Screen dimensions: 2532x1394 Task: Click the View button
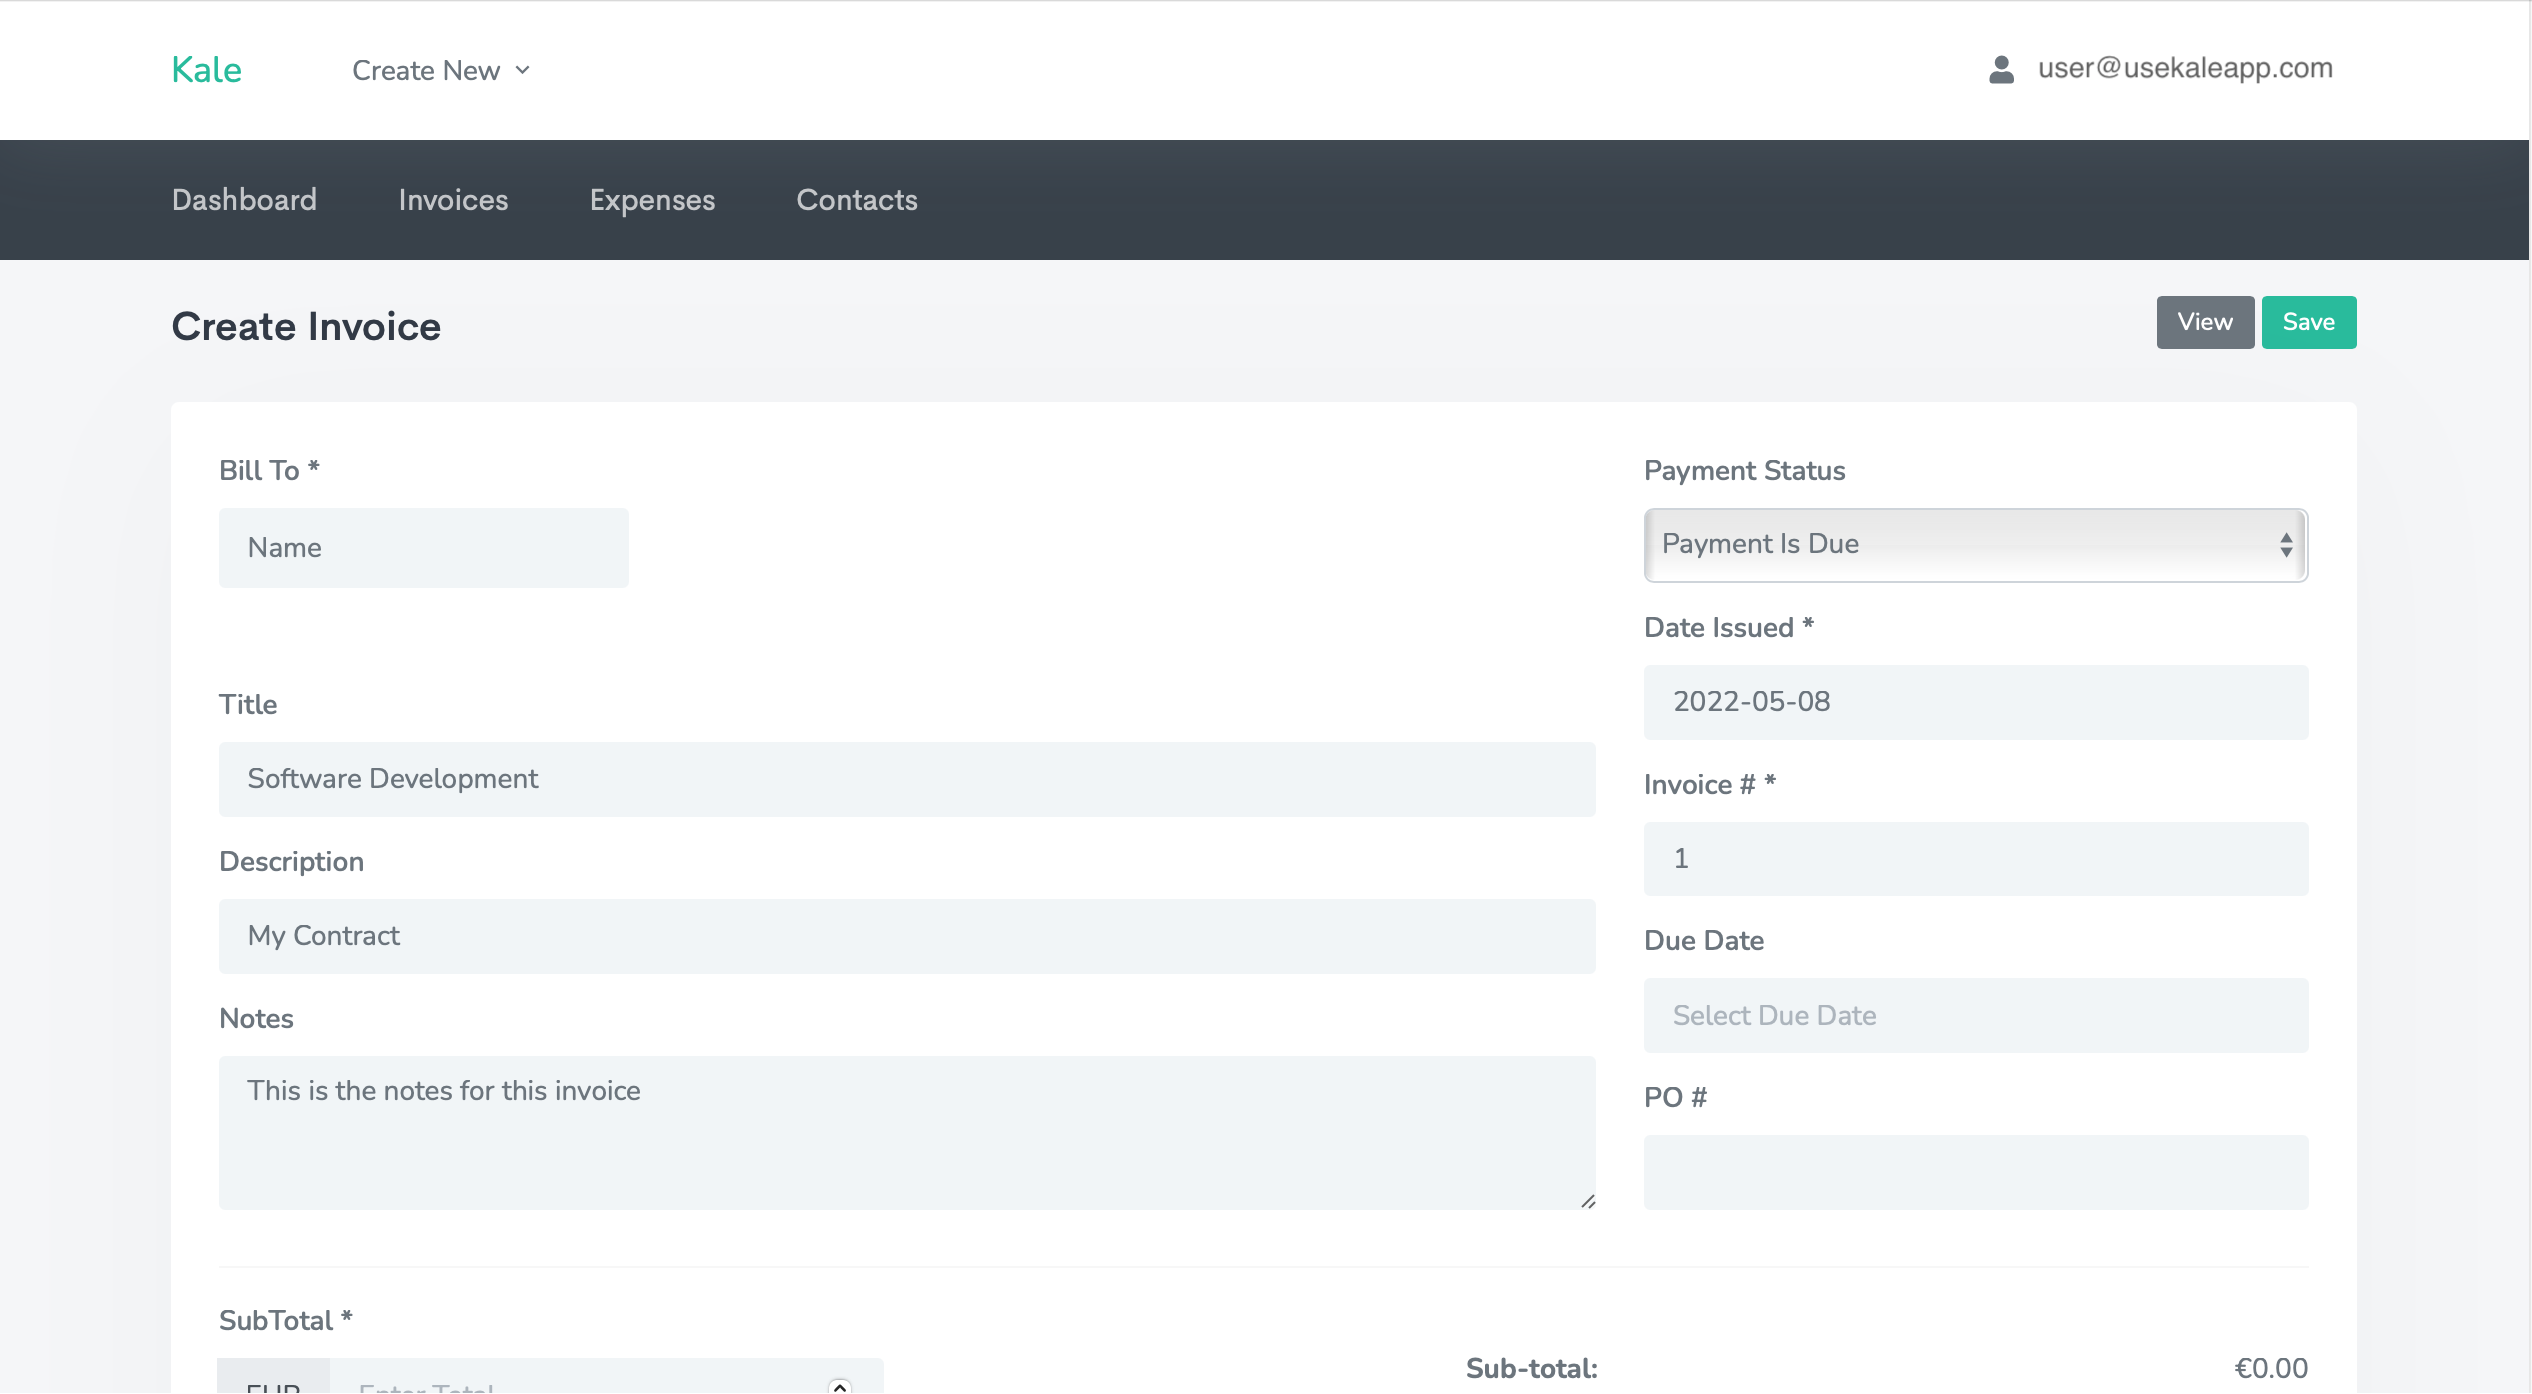click(x=2205, y=322)
